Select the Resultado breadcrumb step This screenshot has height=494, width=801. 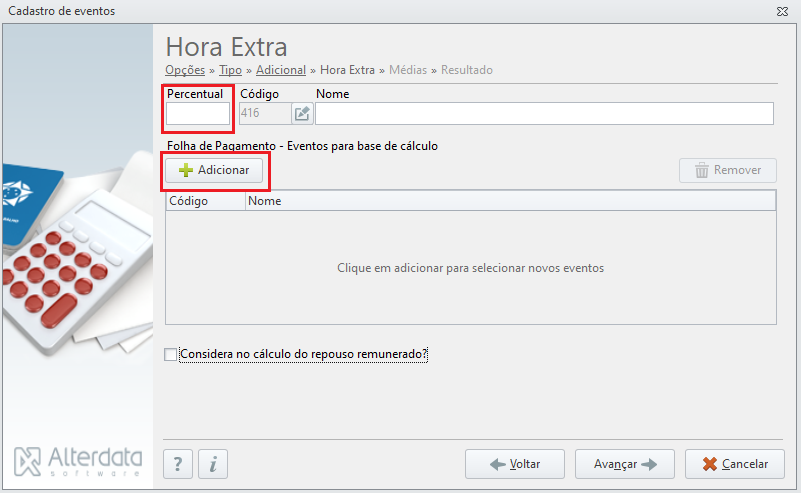[x=467, y=70]
